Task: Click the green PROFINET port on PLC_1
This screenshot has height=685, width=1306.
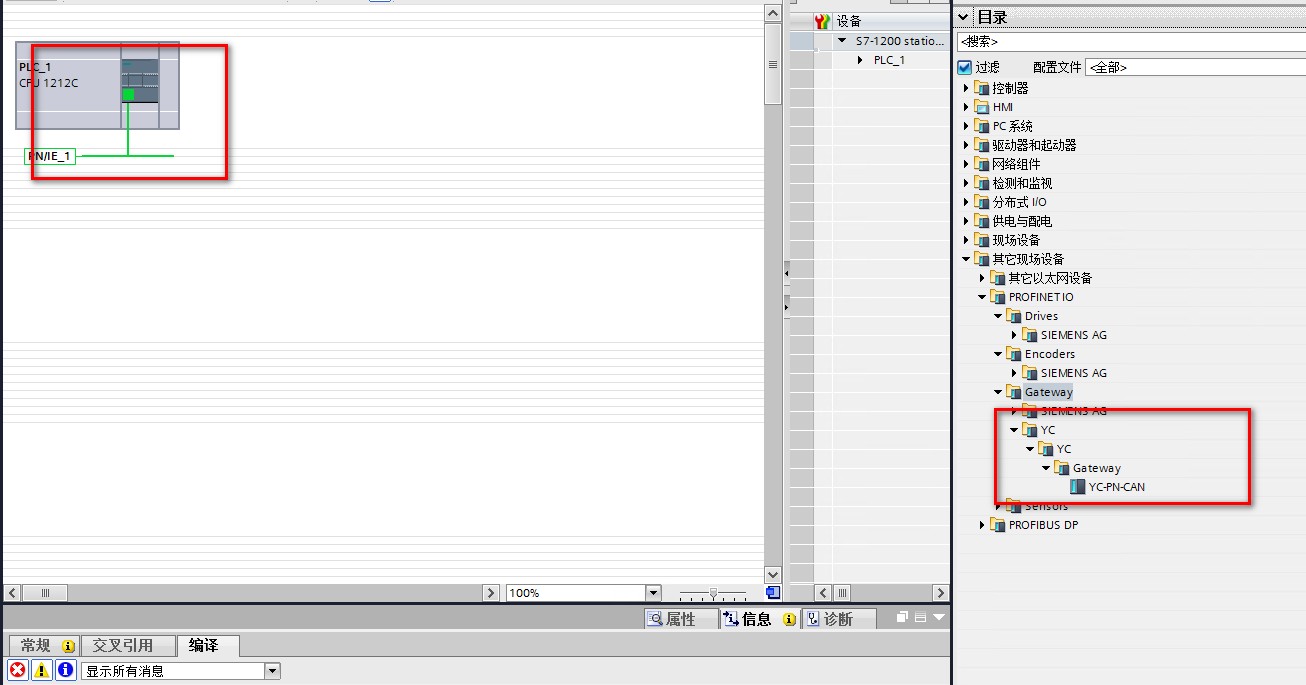Action: click(128, 95)
